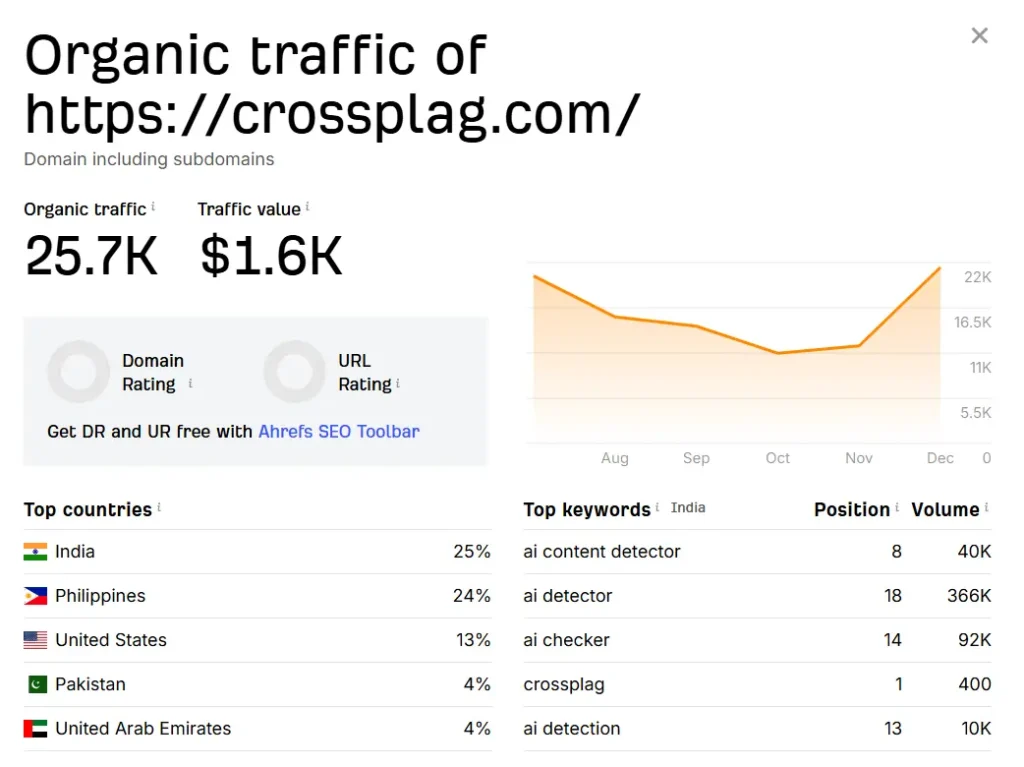Image resolution: width=1024 pixels, height=767 pixels.
Task: Click the info icon beside Organic traffic
Action: 154,207
